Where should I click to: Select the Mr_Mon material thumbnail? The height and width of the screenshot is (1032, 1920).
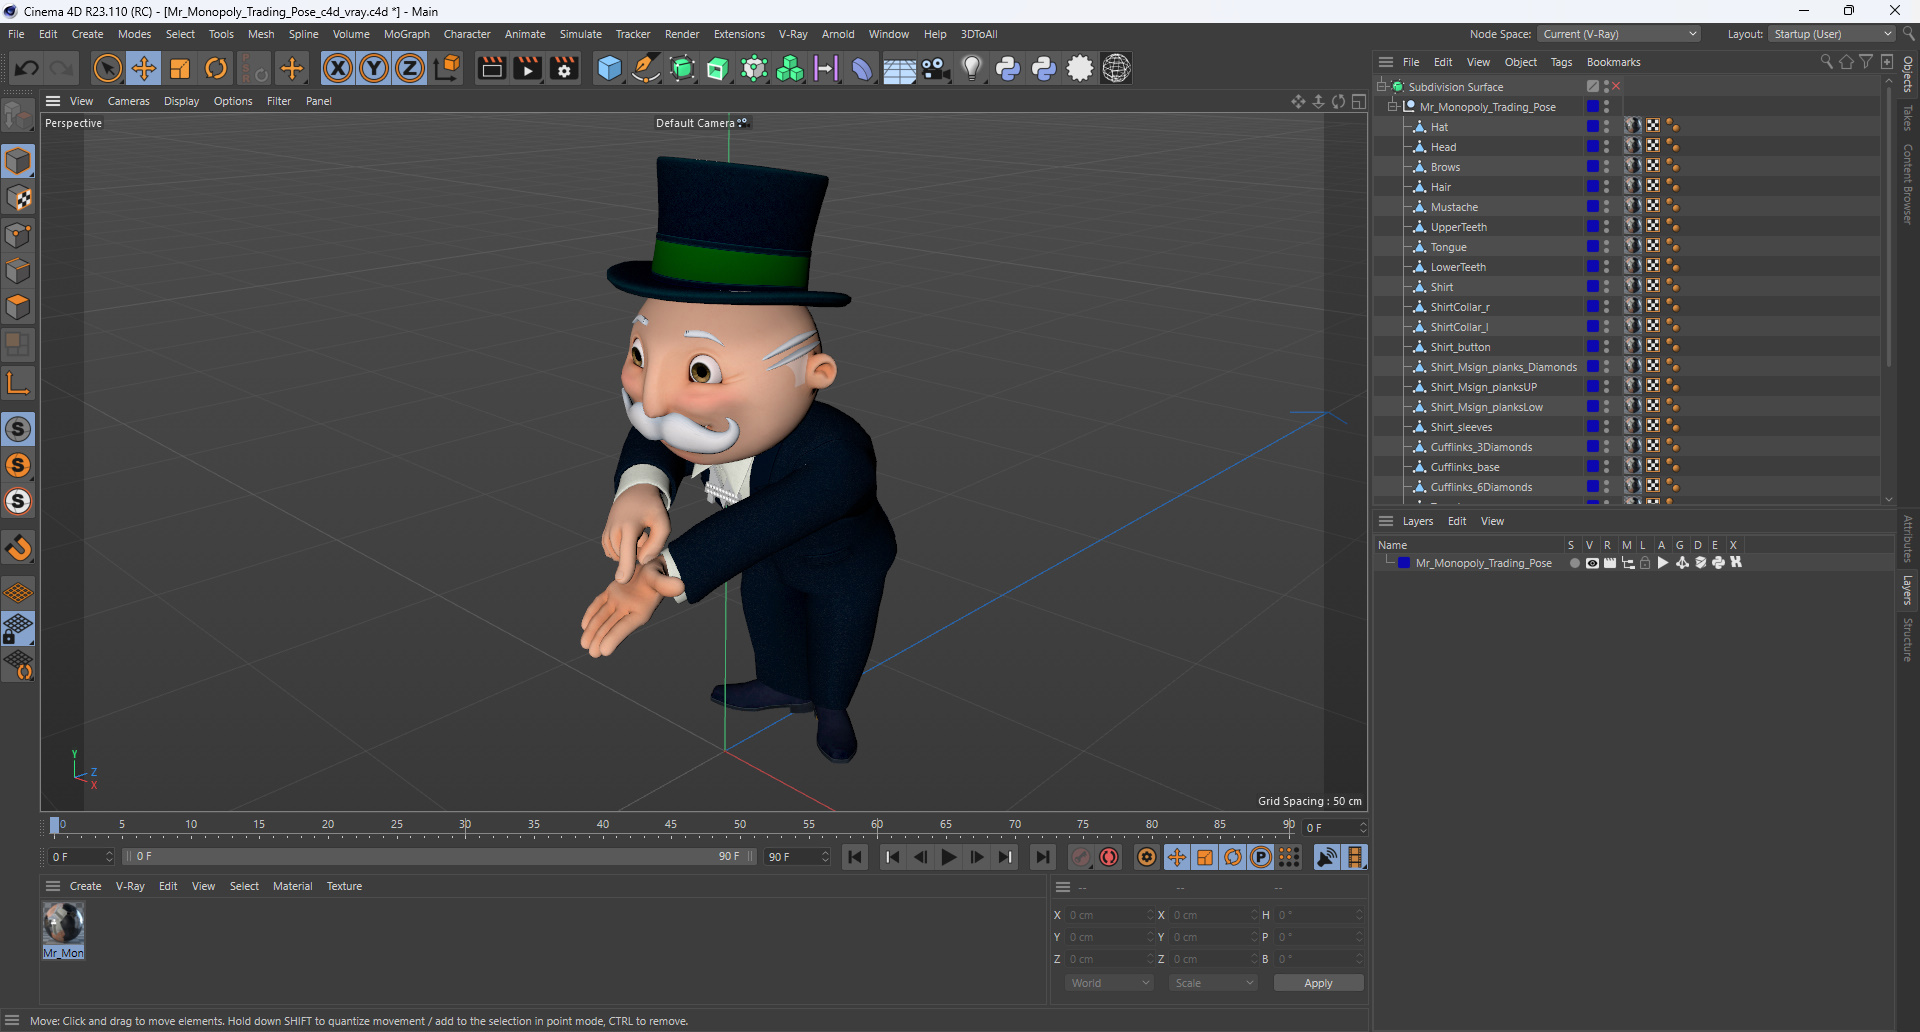pos(63,923)
